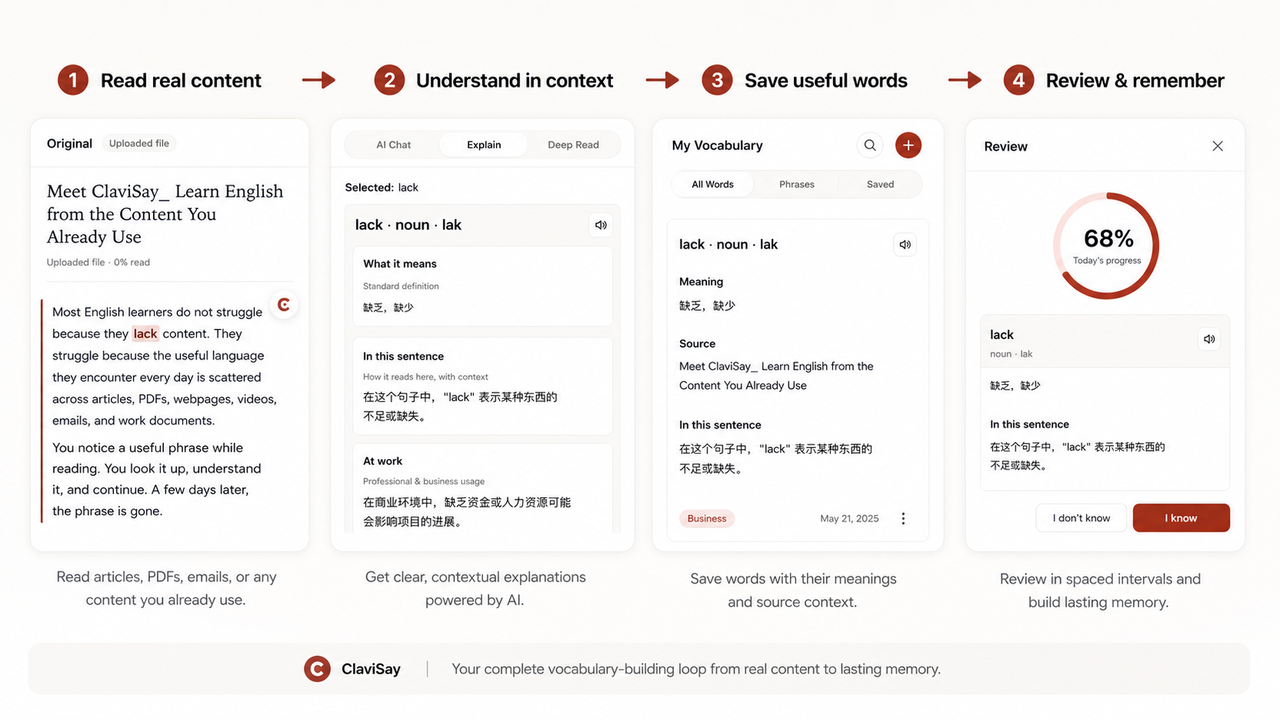Click the Source heading in vocabulary card
Viewport: 1280px width, 720px height.
click(697, 343)
